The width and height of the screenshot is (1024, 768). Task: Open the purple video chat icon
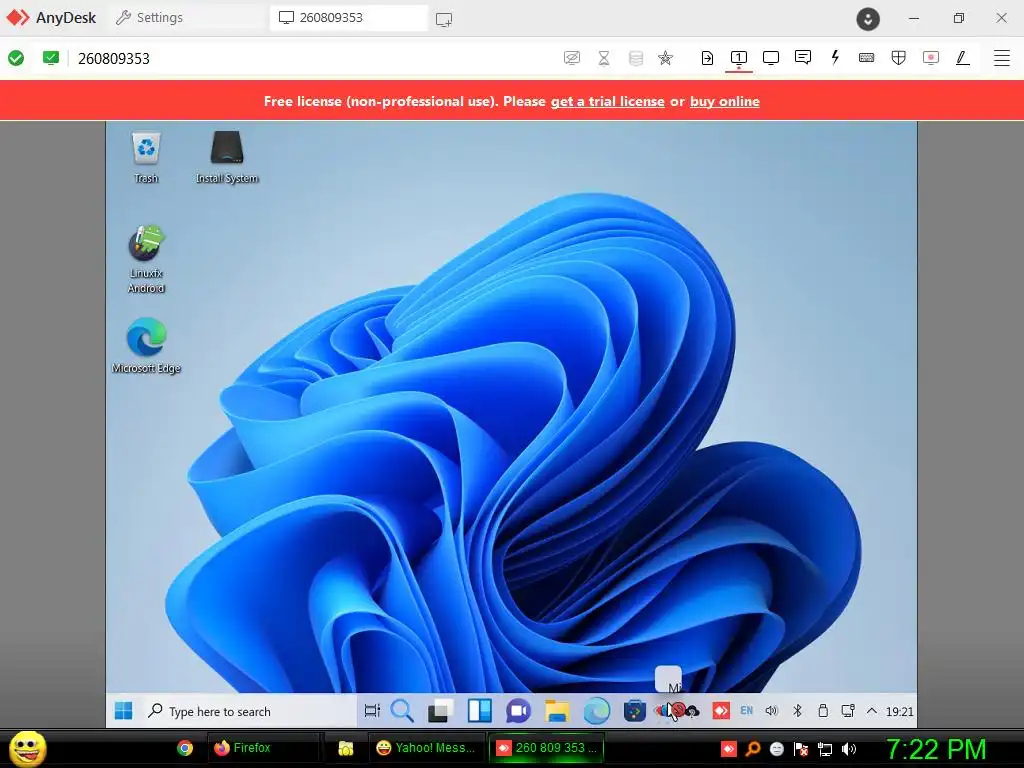point(519,711)
